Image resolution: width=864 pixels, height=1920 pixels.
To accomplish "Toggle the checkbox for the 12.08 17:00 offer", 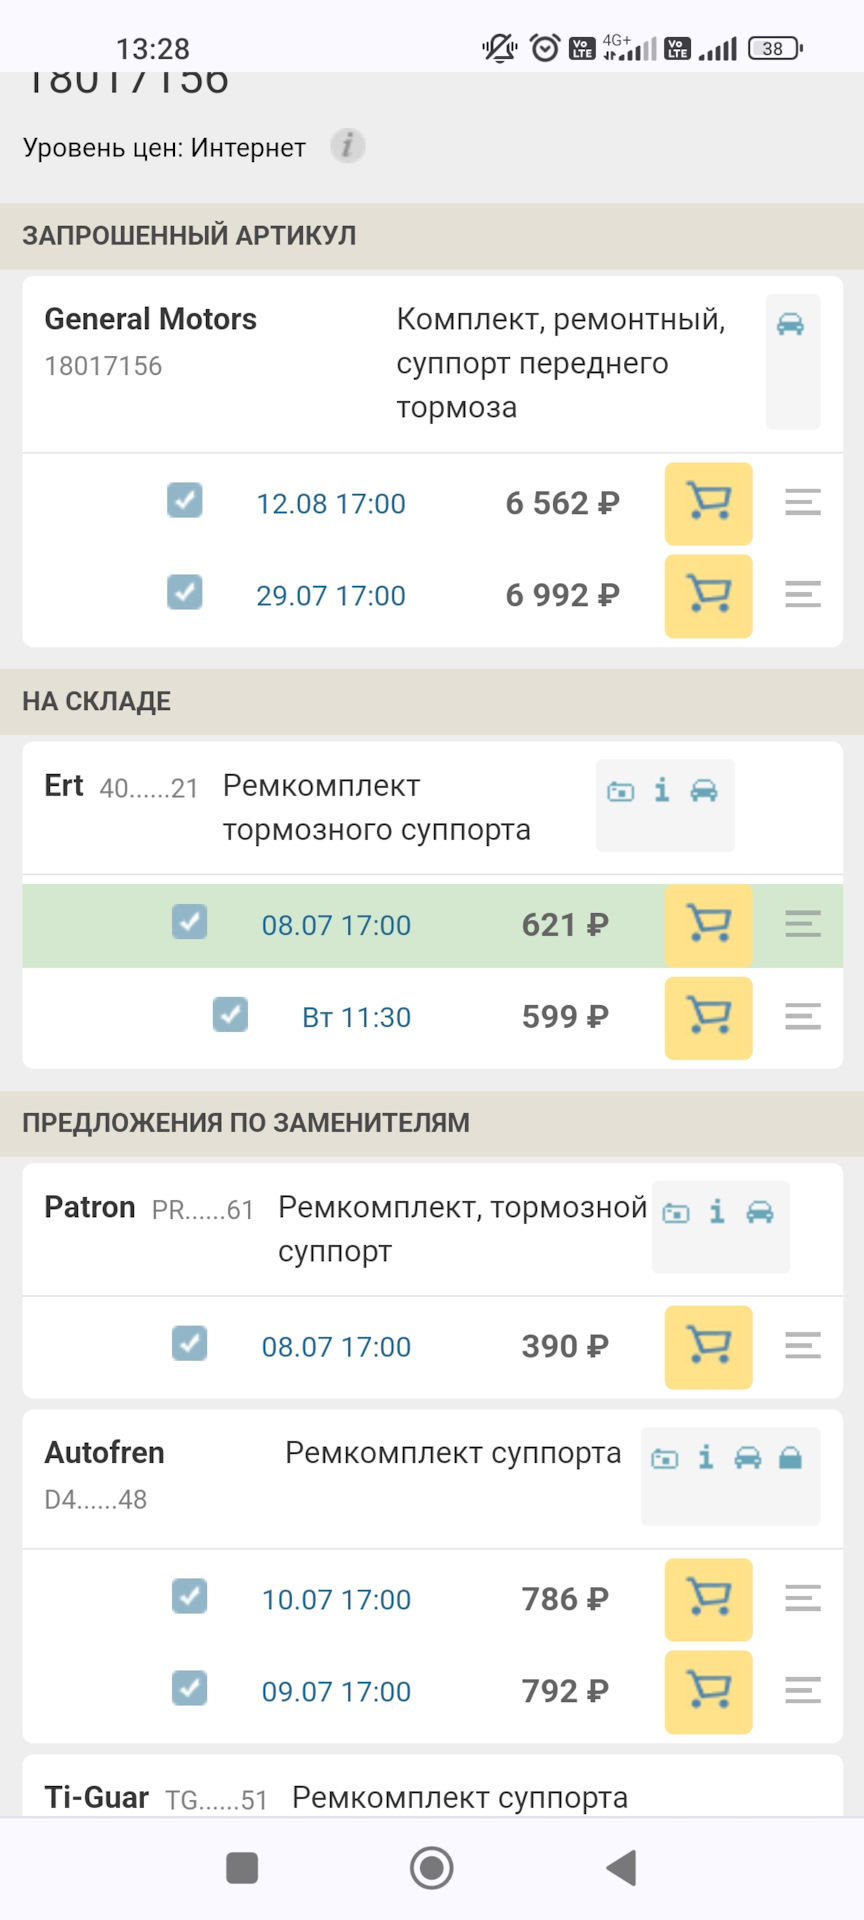I will pos(185,500).
